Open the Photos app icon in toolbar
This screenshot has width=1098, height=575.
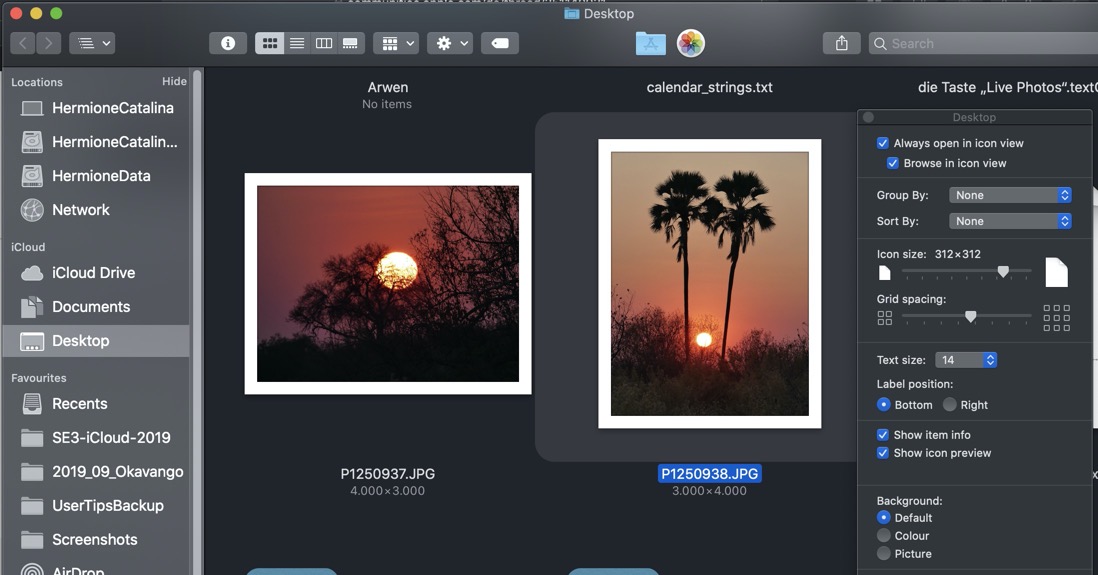point(690,43)
